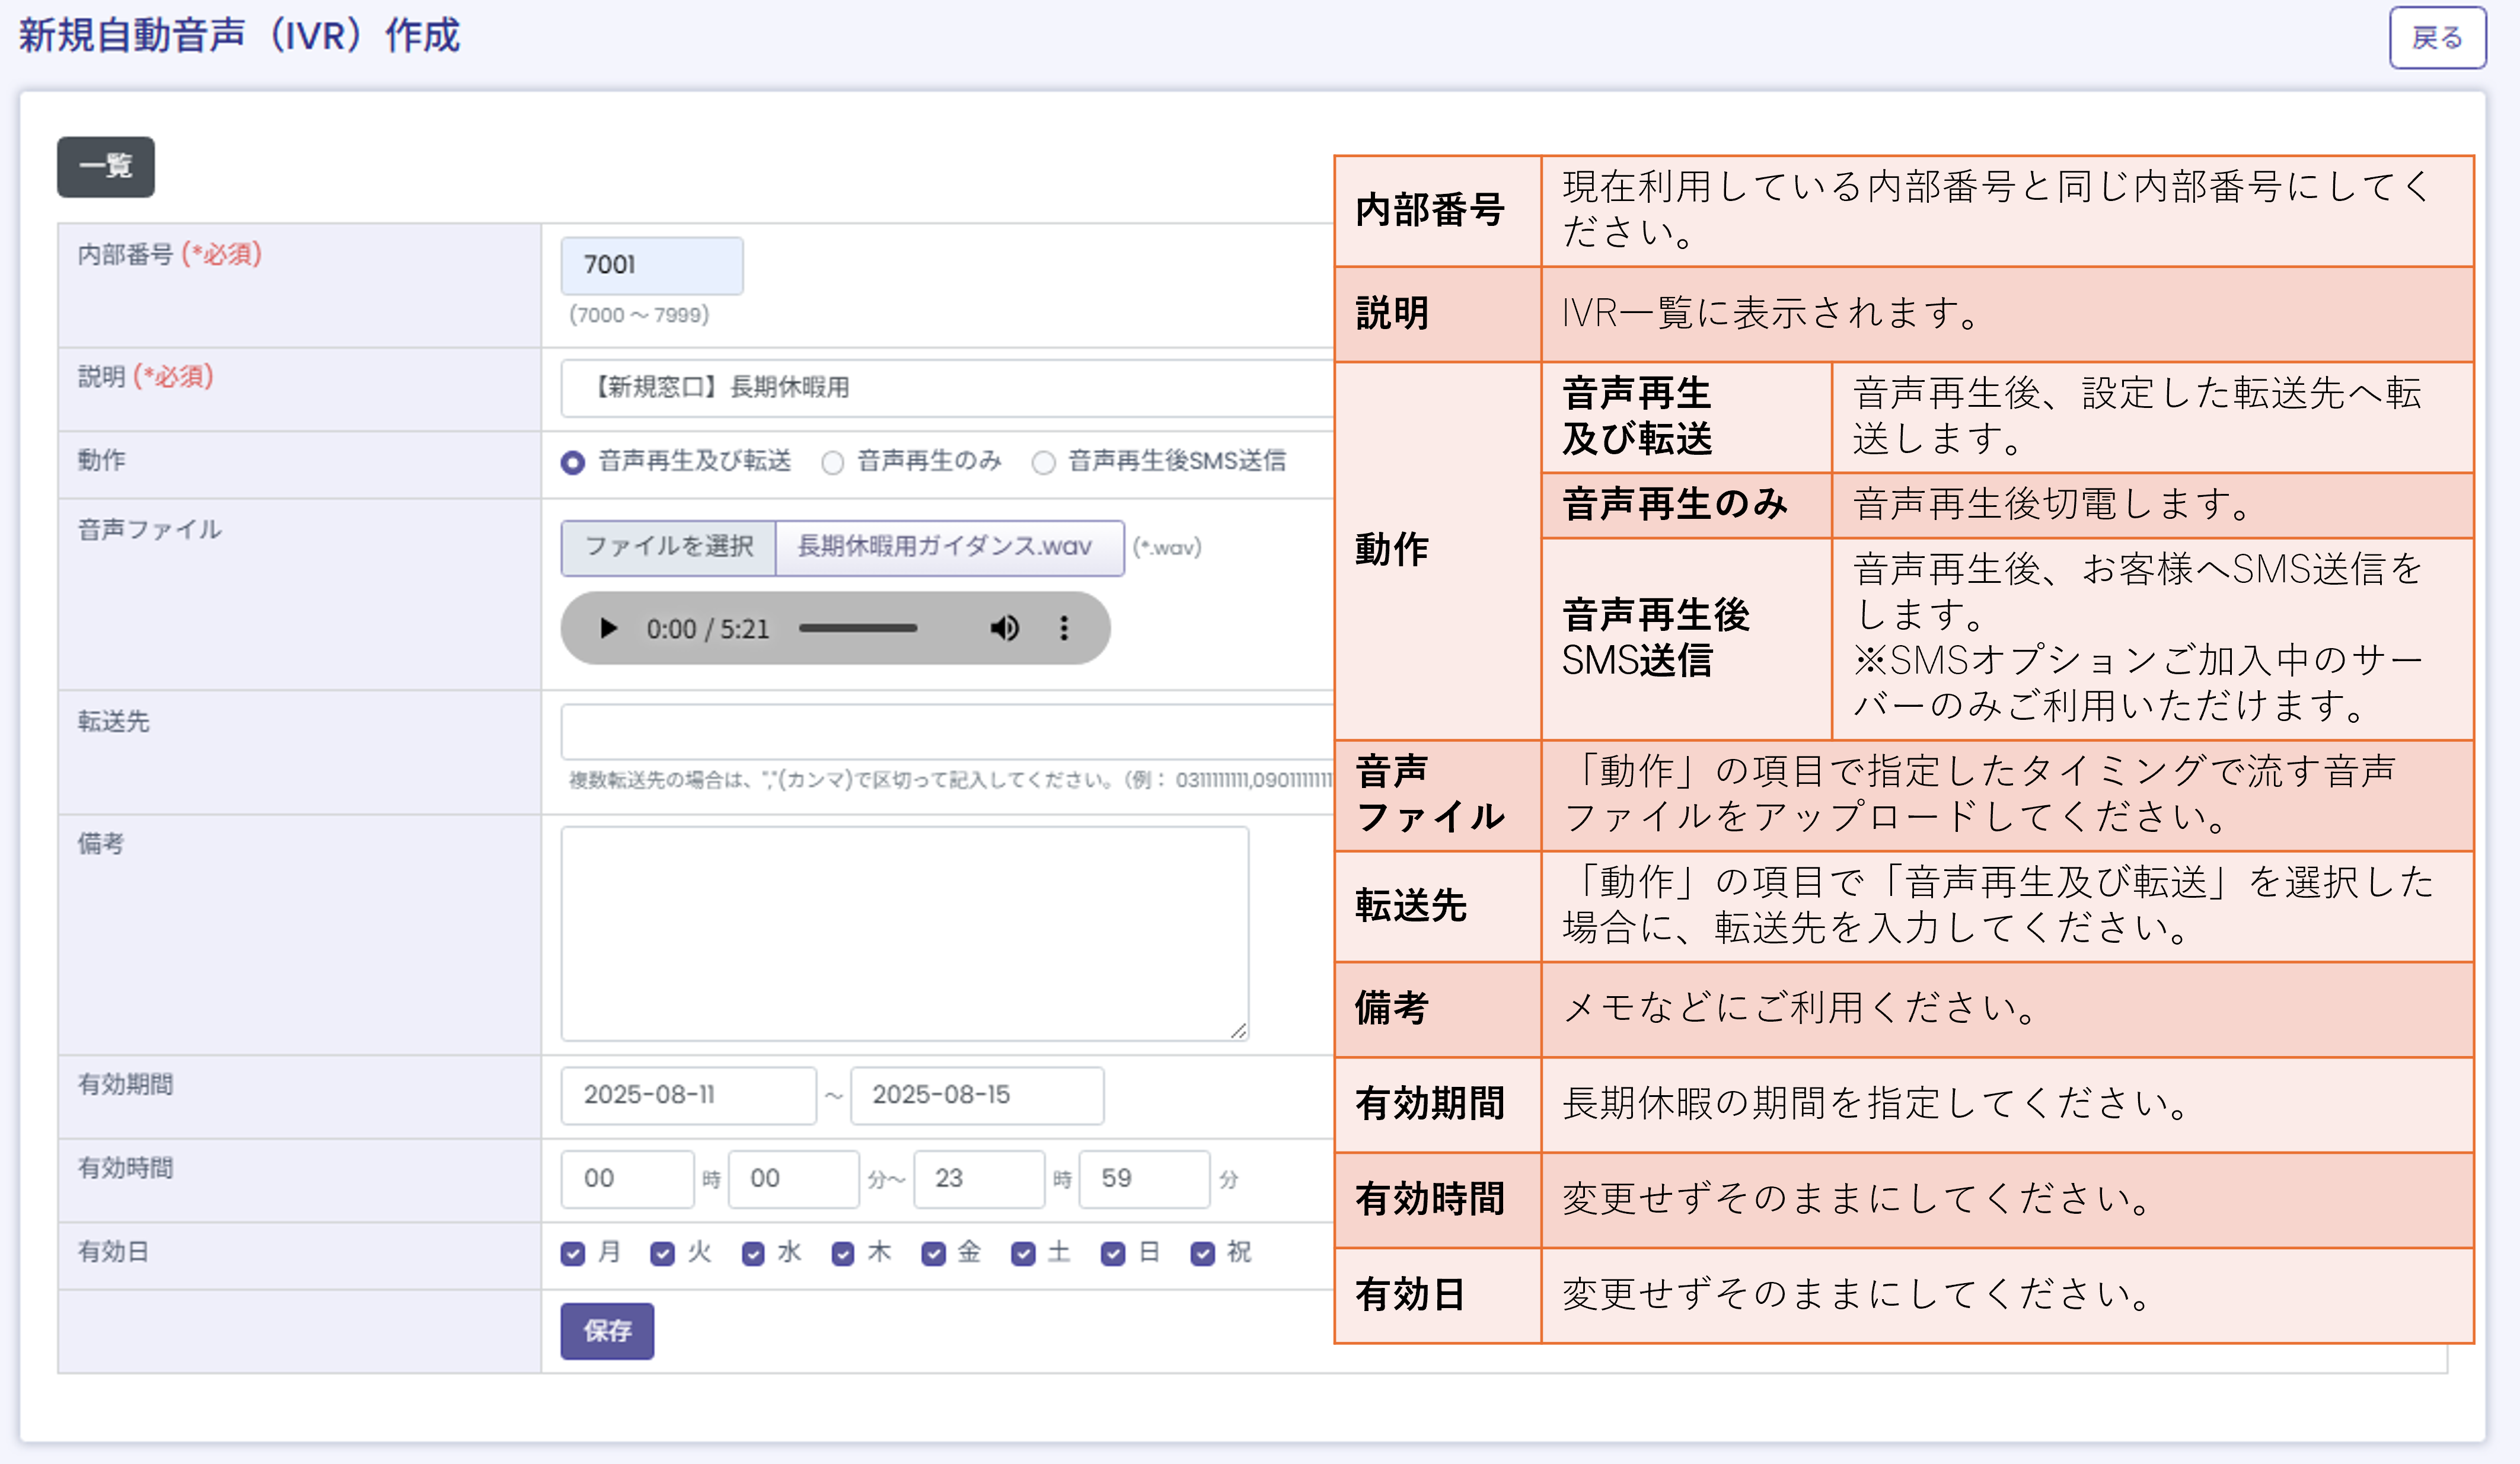Select 音声再生のみ radio option
This screenshot has width=2520, height=1464.
[832, 462]
